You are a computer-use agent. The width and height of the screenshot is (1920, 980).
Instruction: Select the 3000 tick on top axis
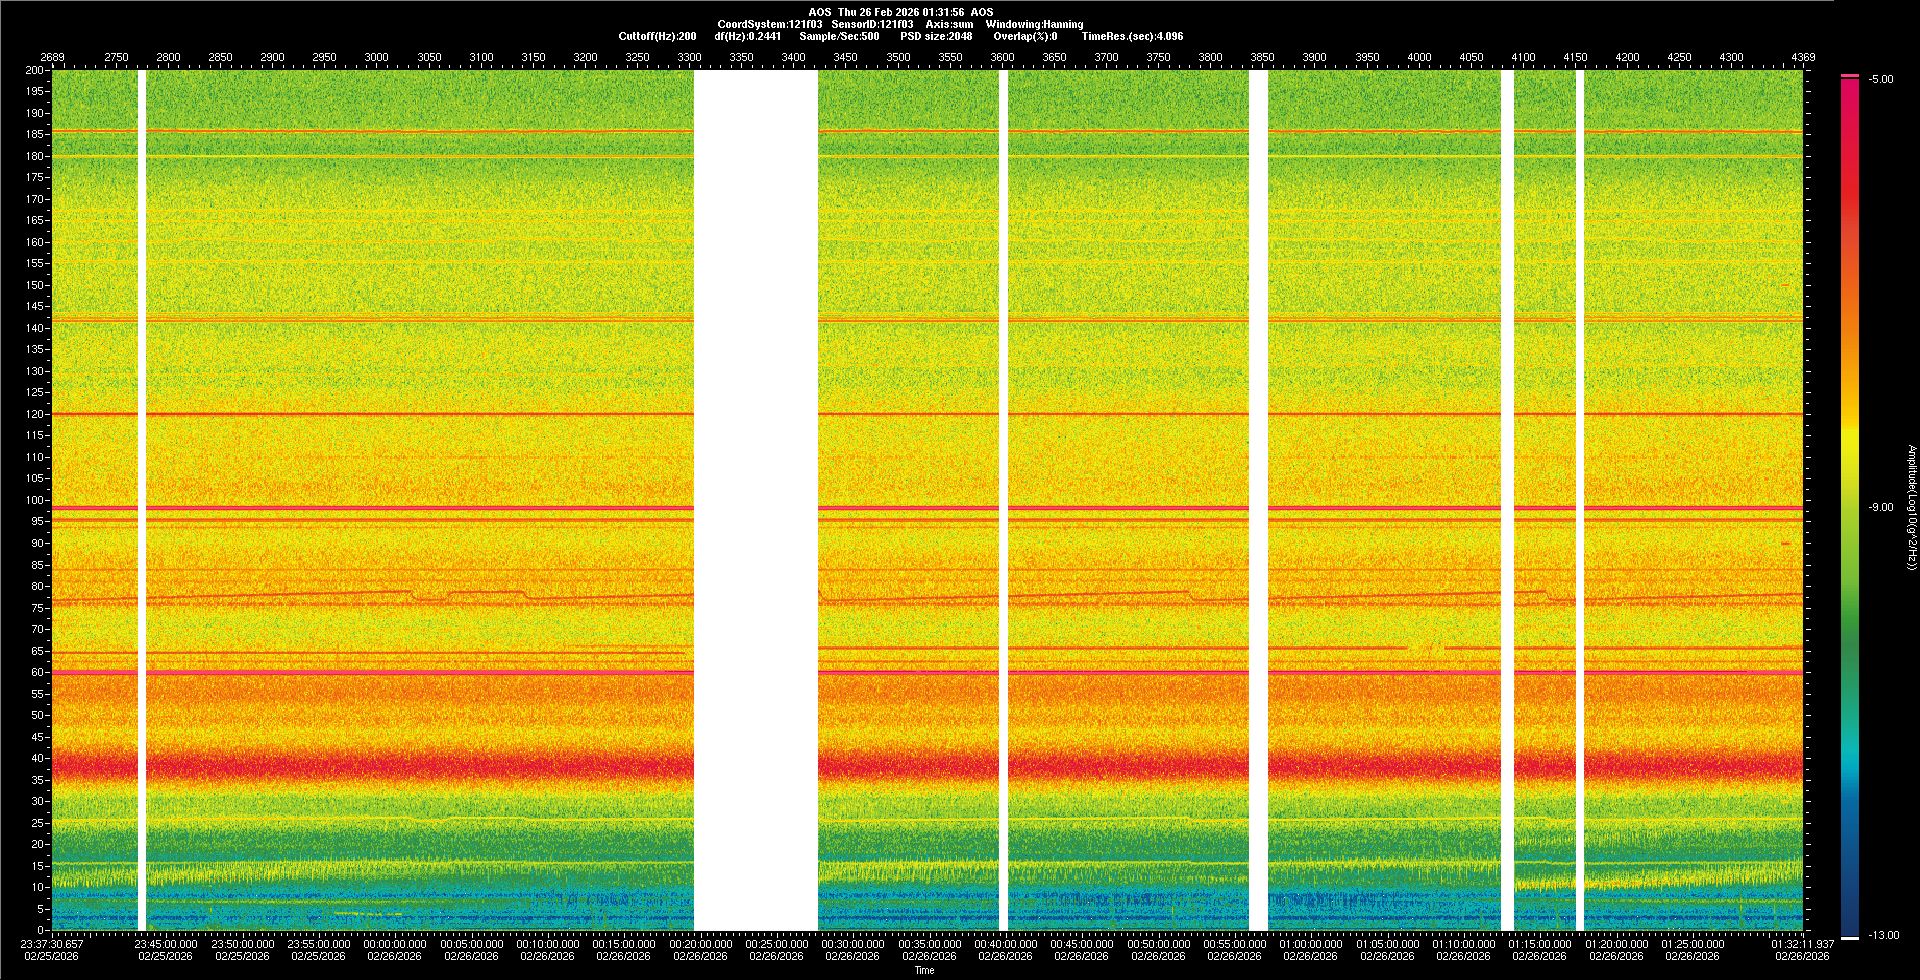[376, 57]
